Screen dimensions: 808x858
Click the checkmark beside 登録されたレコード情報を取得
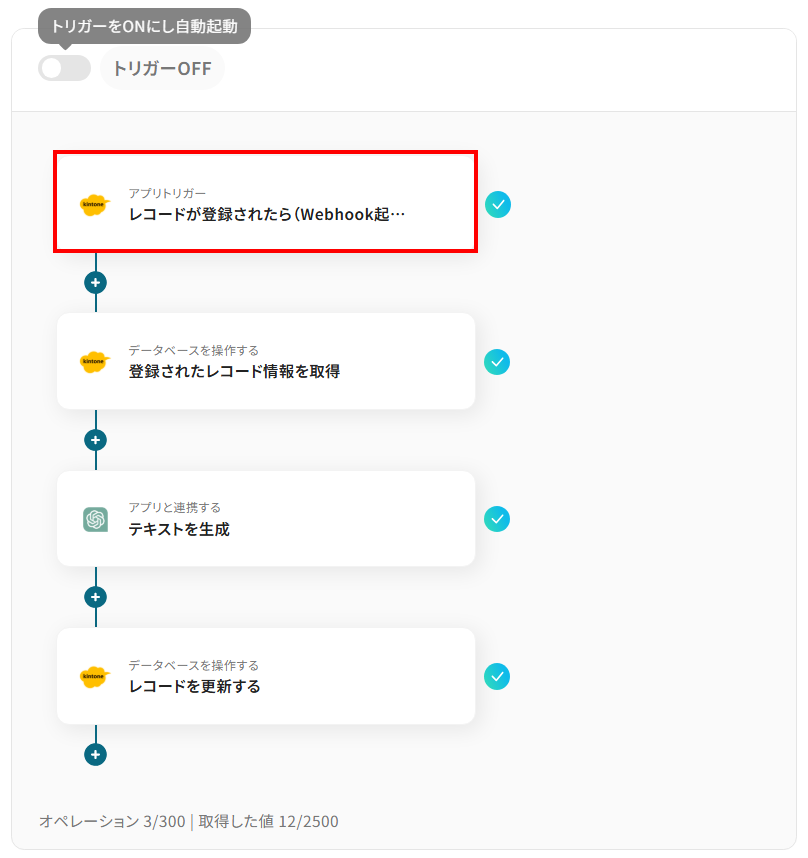pyautogui.click(x=497, y=362)
